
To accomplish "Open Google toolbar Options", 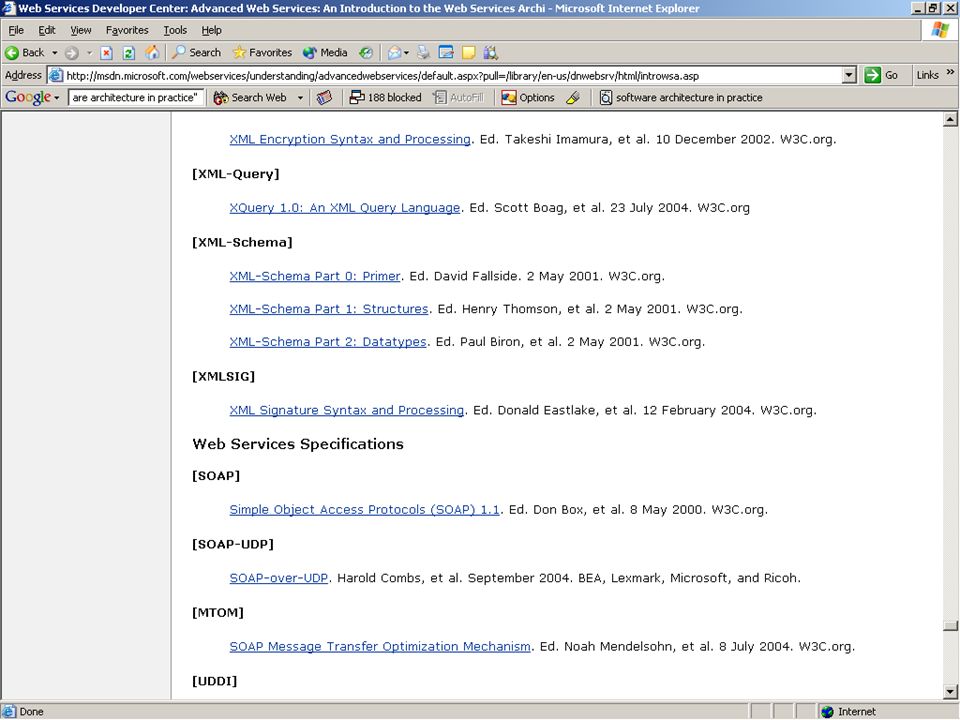I will [x=528, y=97].
